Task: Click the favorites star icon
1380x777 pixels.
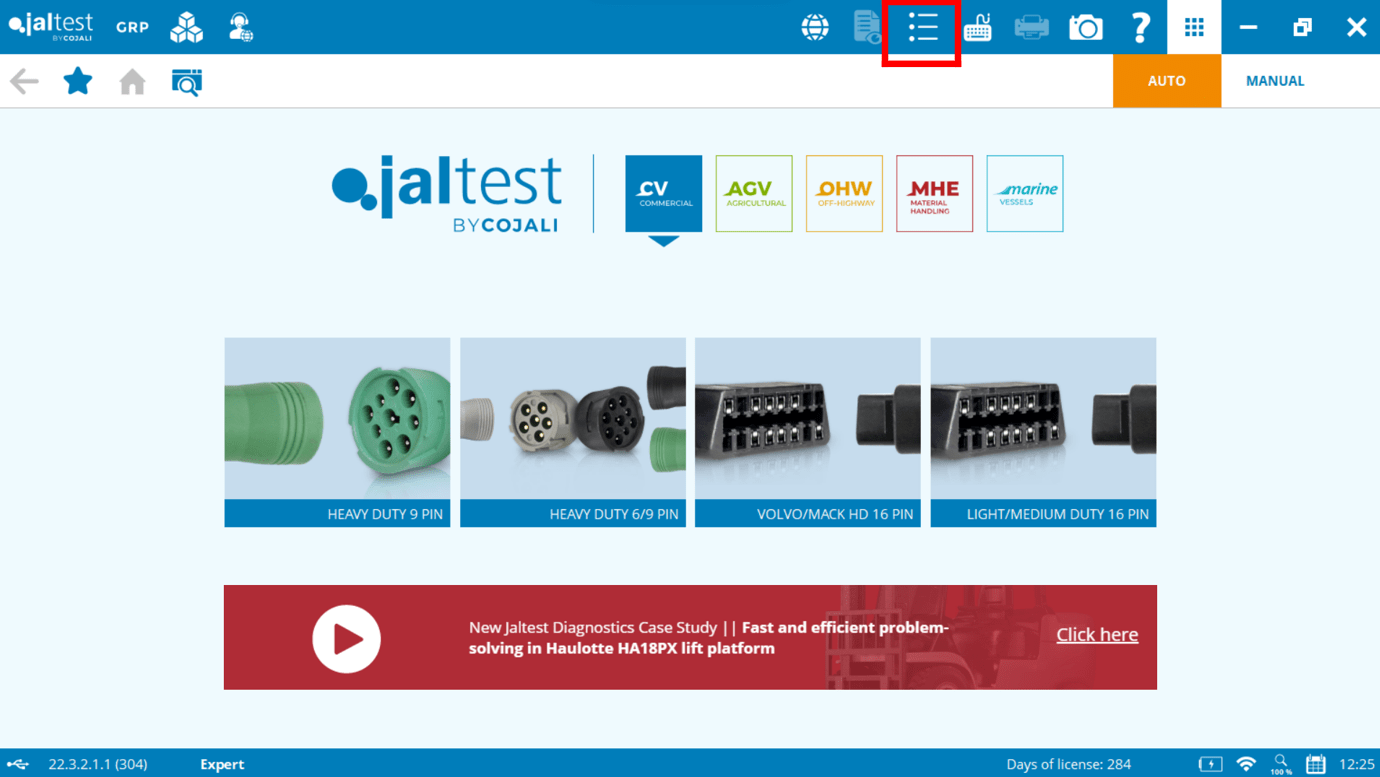Action: click(77, 81)
